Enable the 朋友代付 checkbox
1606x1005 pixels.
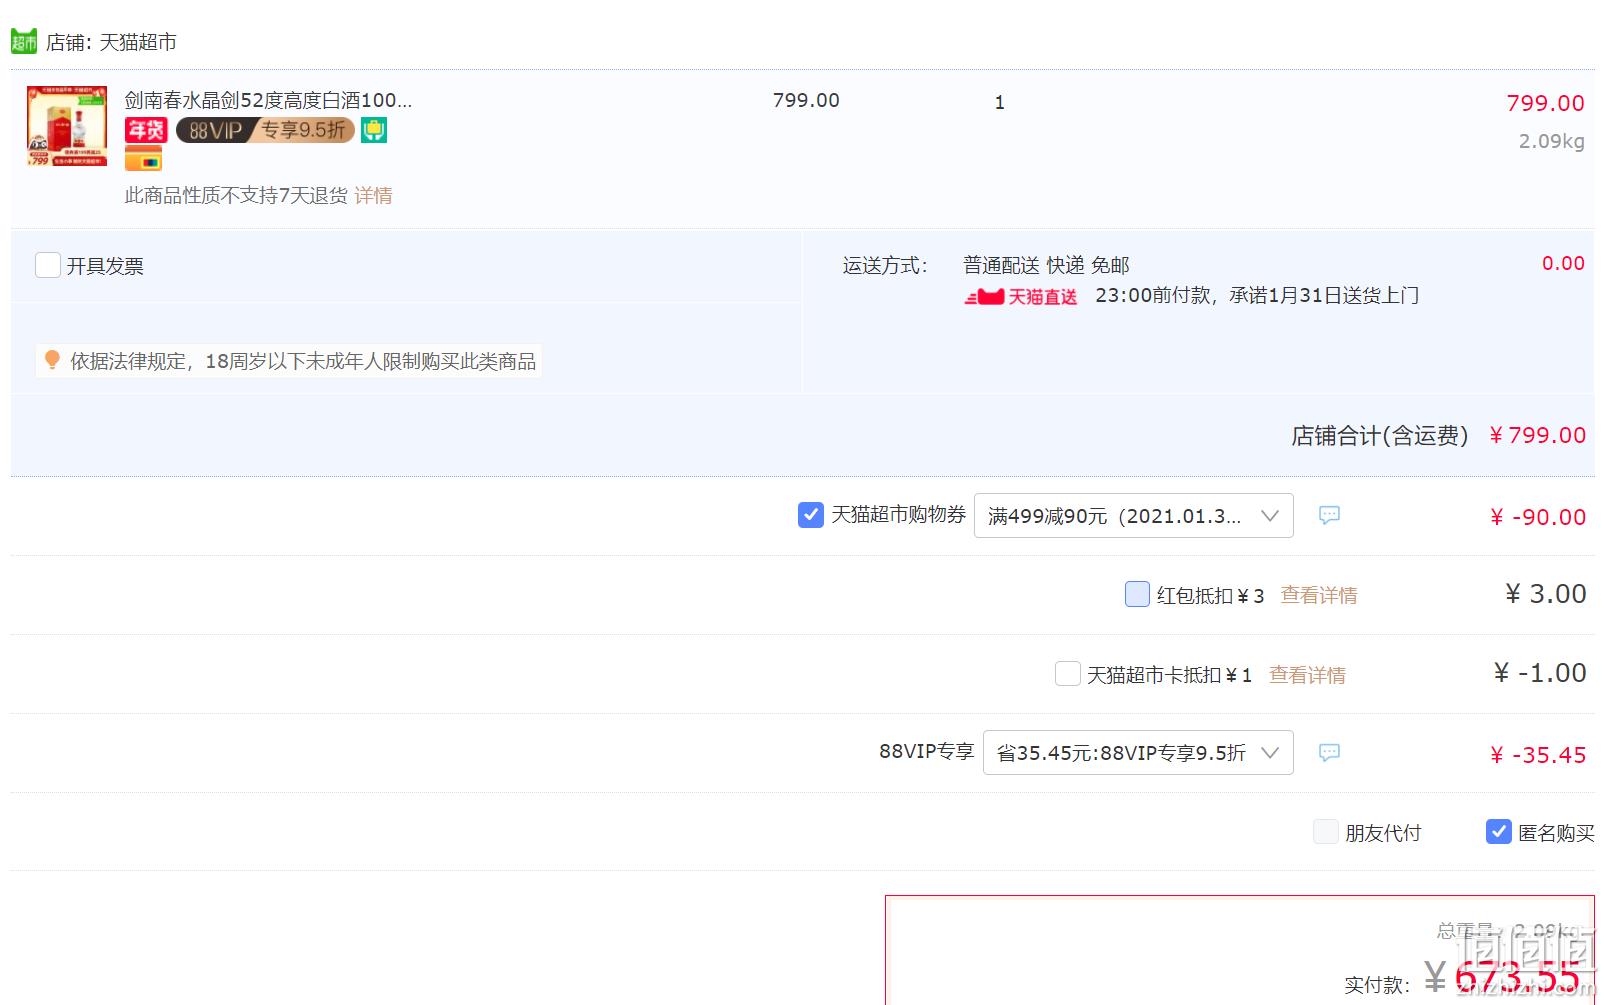point(1325,832)
